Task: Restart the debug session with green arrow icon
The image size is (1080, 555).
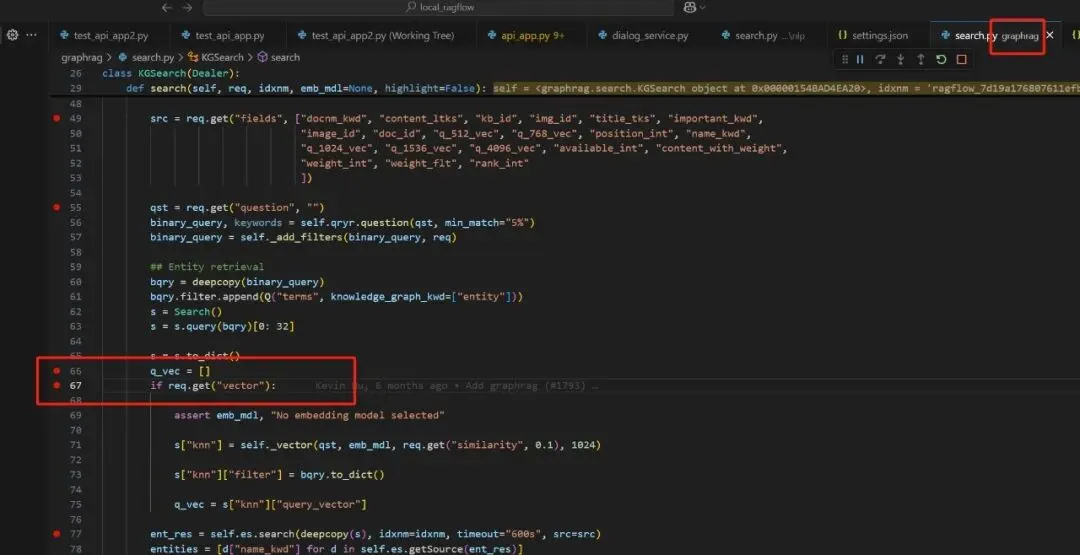Action: pos(941,59)
